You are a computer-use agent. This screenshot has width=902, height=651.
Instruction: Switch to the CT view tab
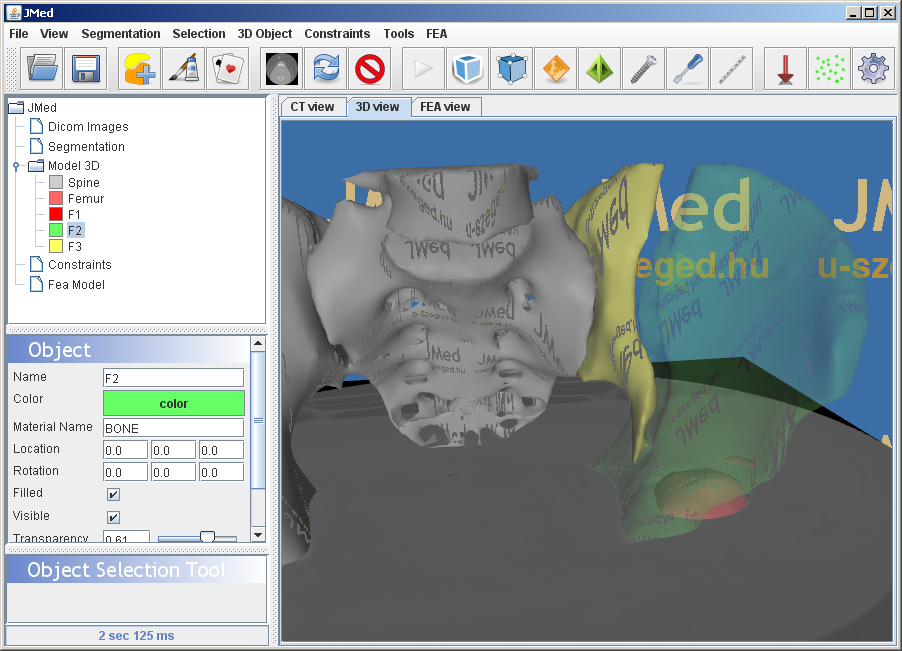[x=312, y=107]
